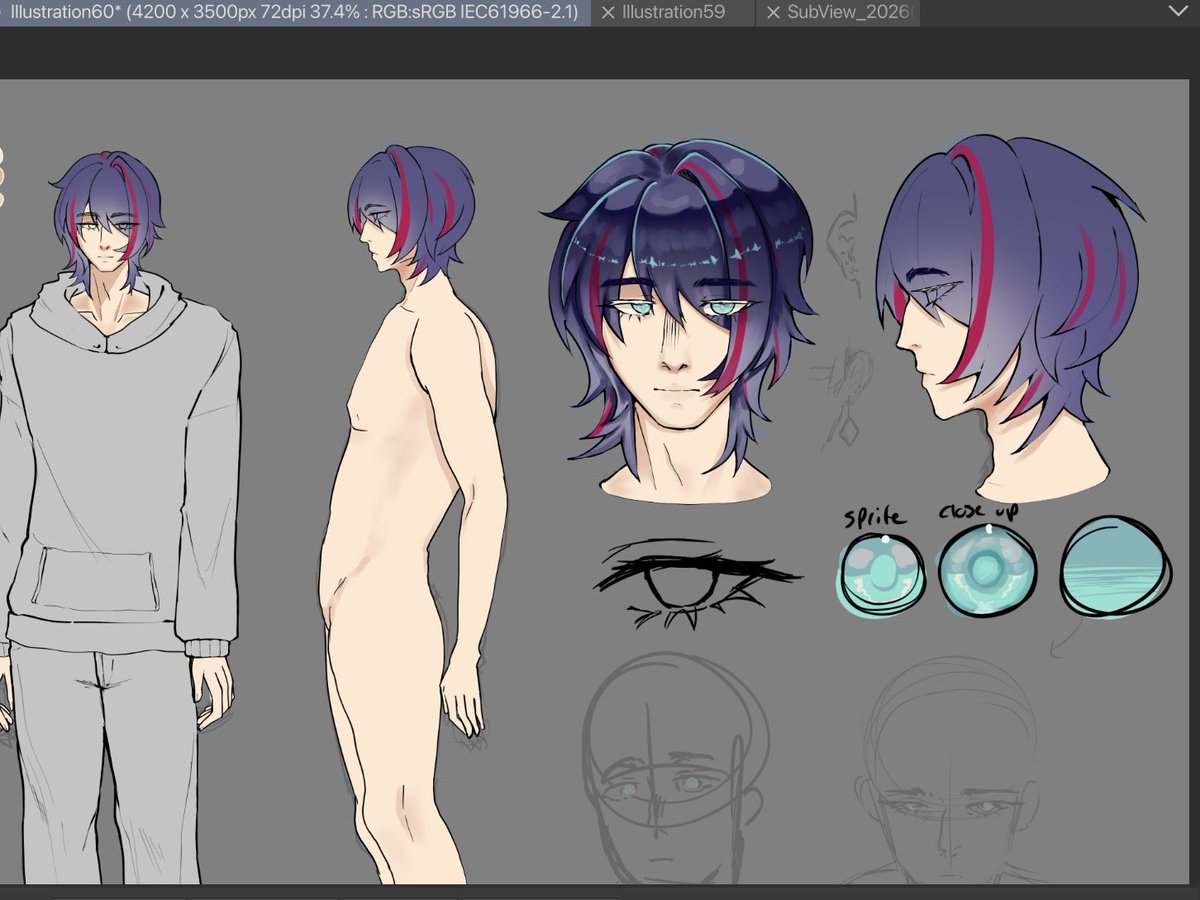Open the canvas tab list chevron
Viewport: 1200px width, 900px height.
[1178, 11]
